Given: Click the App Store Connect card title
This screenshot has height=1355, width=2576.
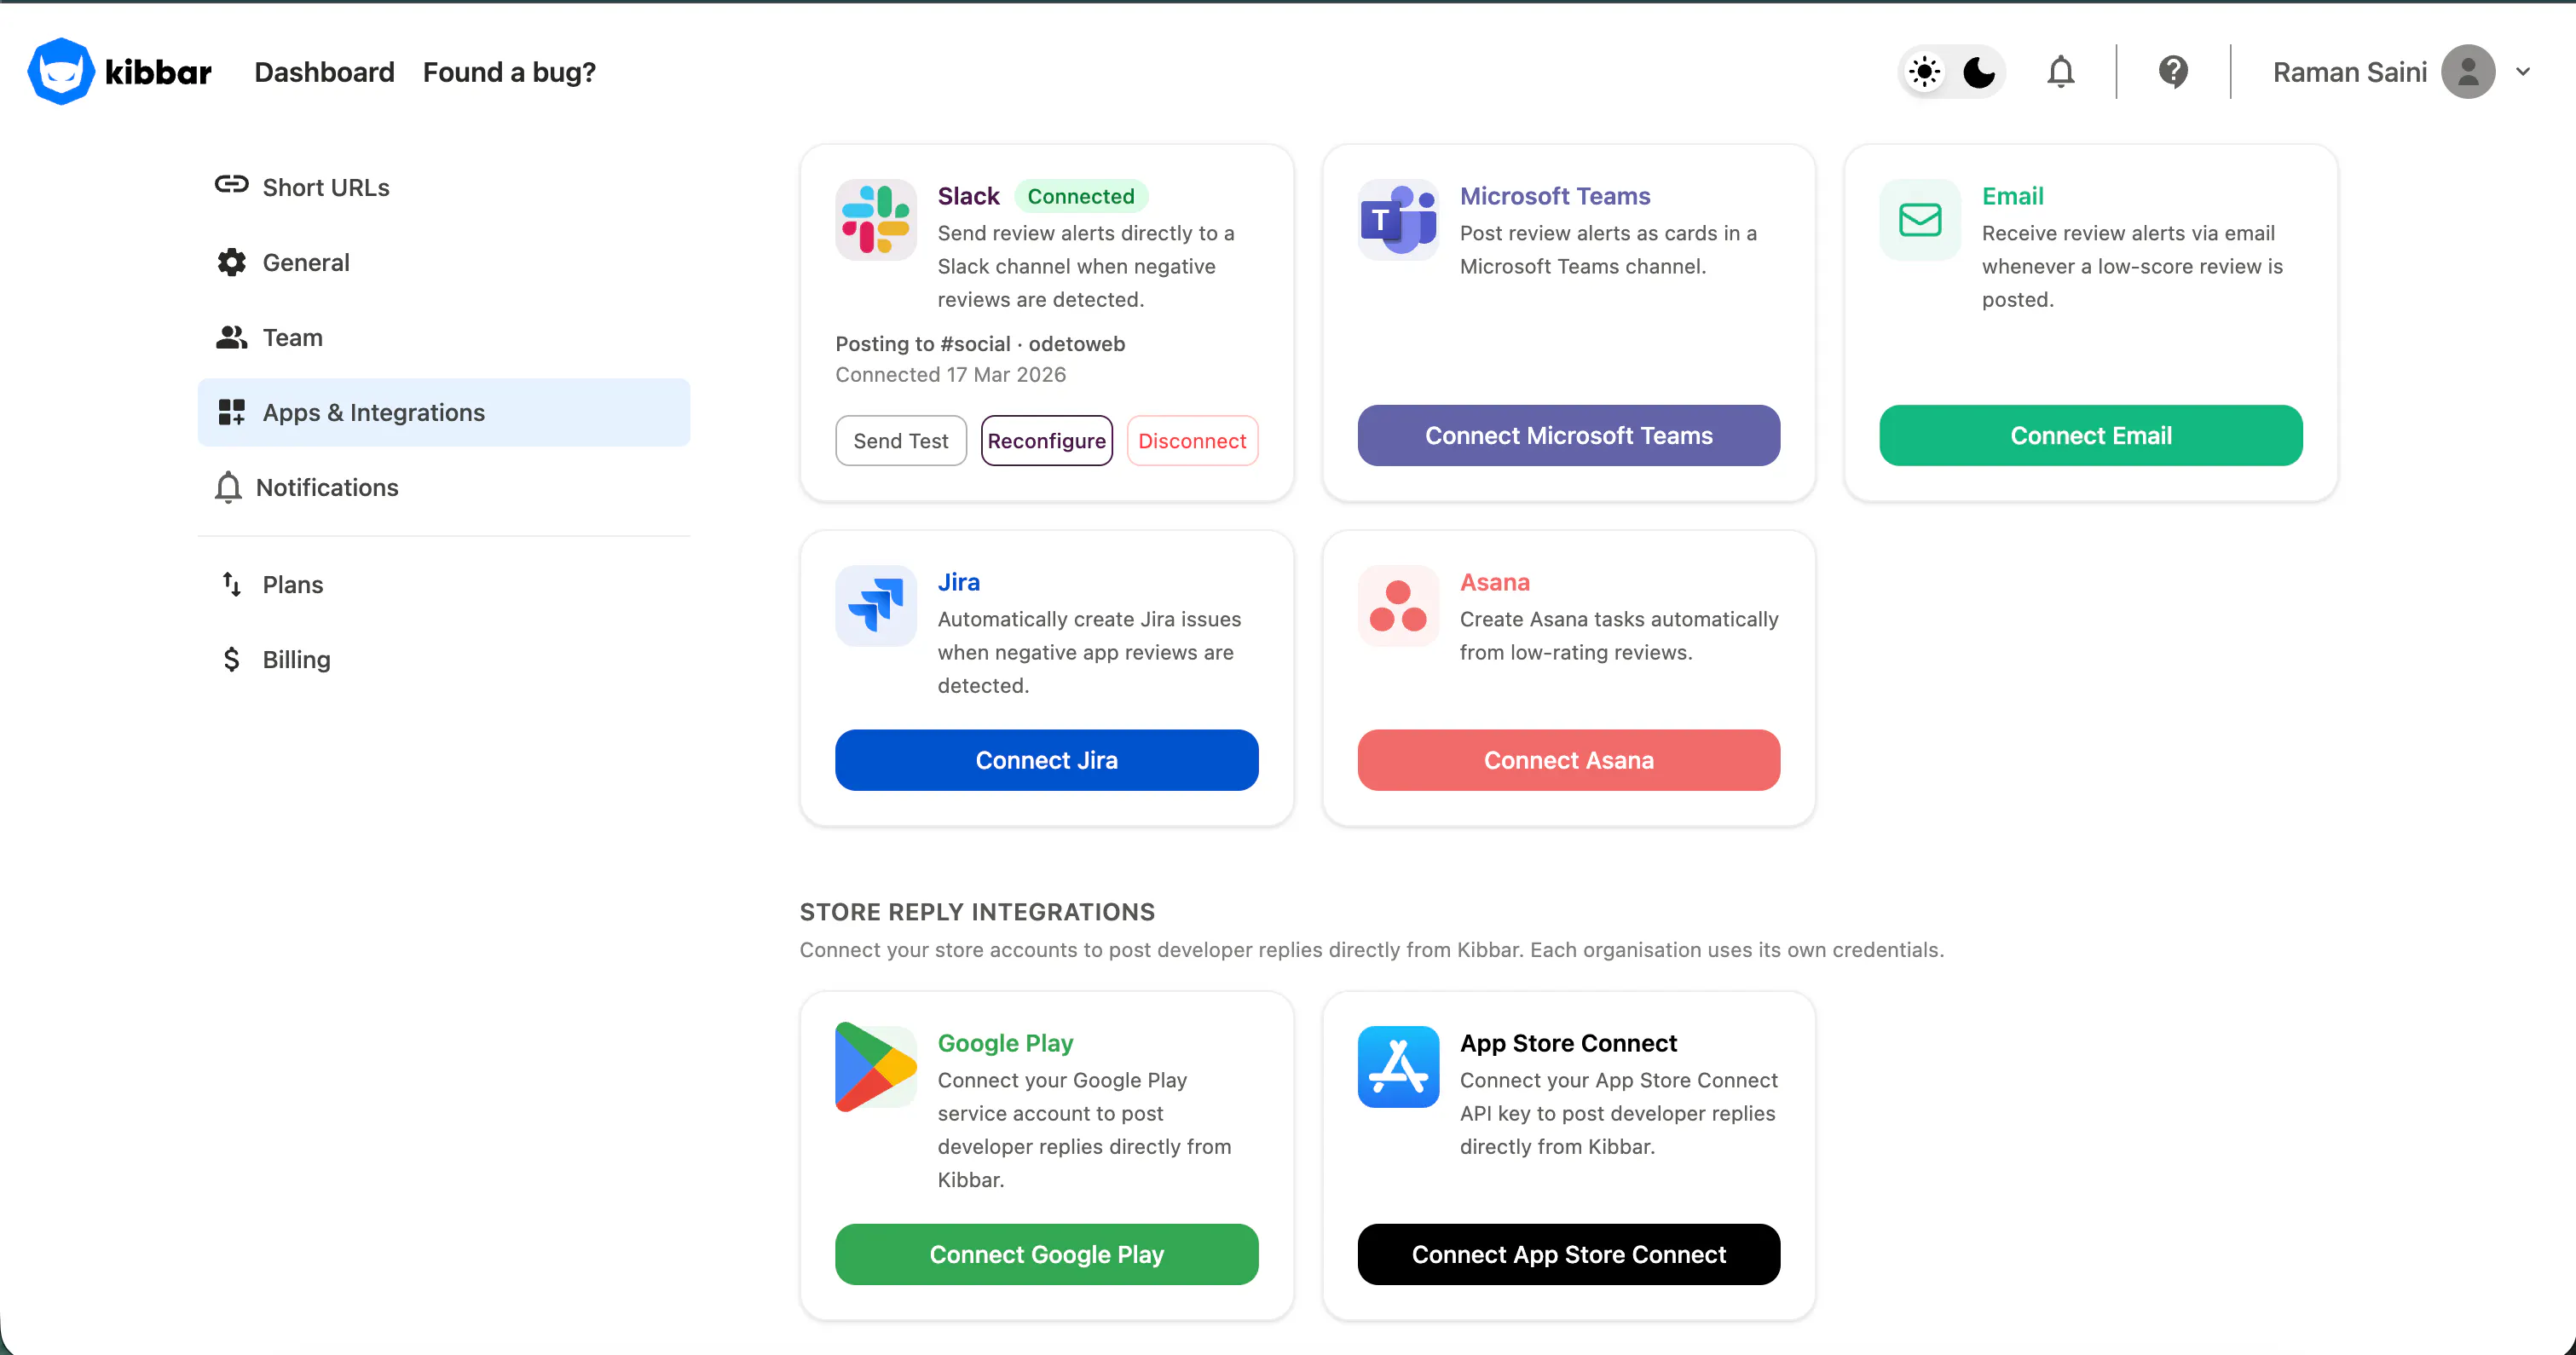Looking at the screenshot, I should (1568, 1043).
